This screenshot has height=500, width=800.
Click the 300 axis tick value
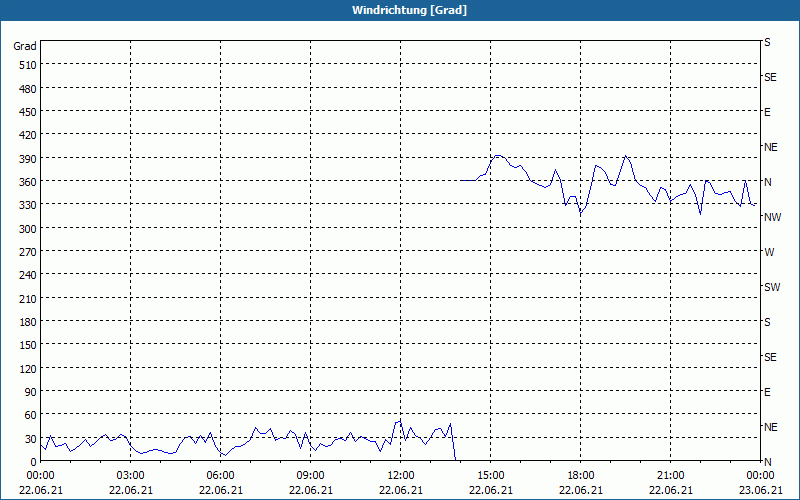pos(28,229)
